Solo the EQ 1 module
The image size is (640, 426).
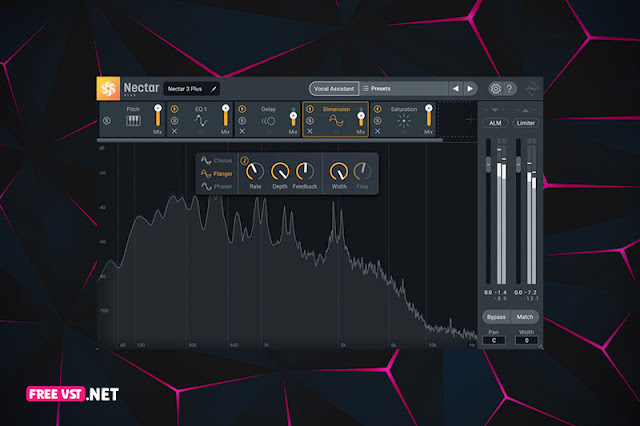pos(174,121)
